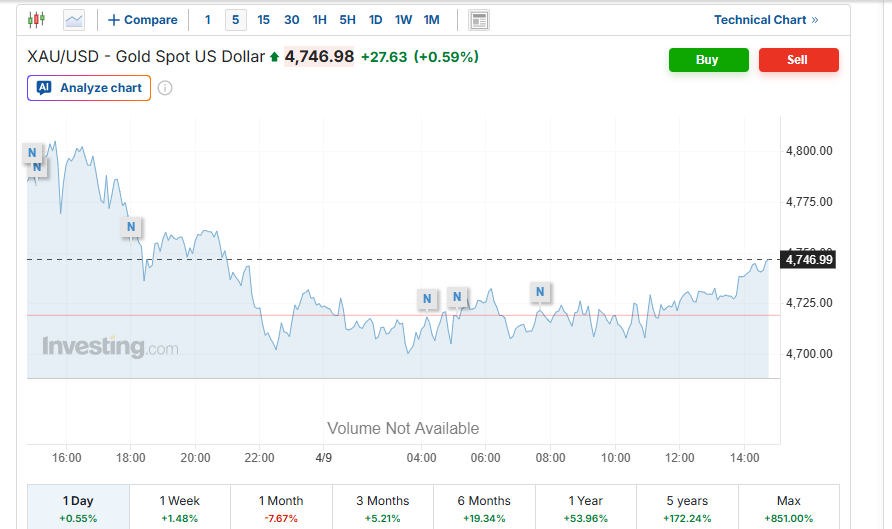Click info icon beside Analyze chart
This screenshot has width=892, height=529.
(x=165, y=88)
